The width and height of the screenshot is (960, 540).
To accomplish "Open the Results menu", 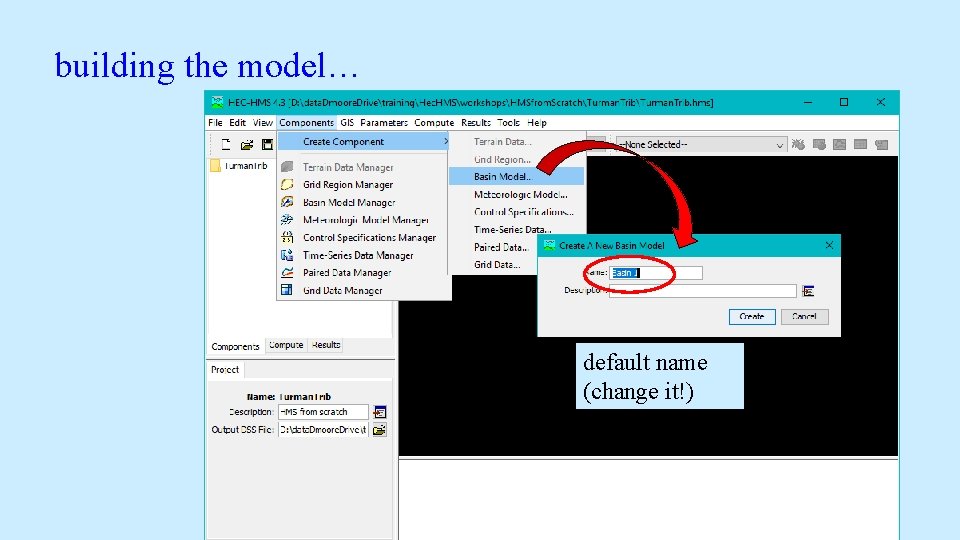I will 476,122.
